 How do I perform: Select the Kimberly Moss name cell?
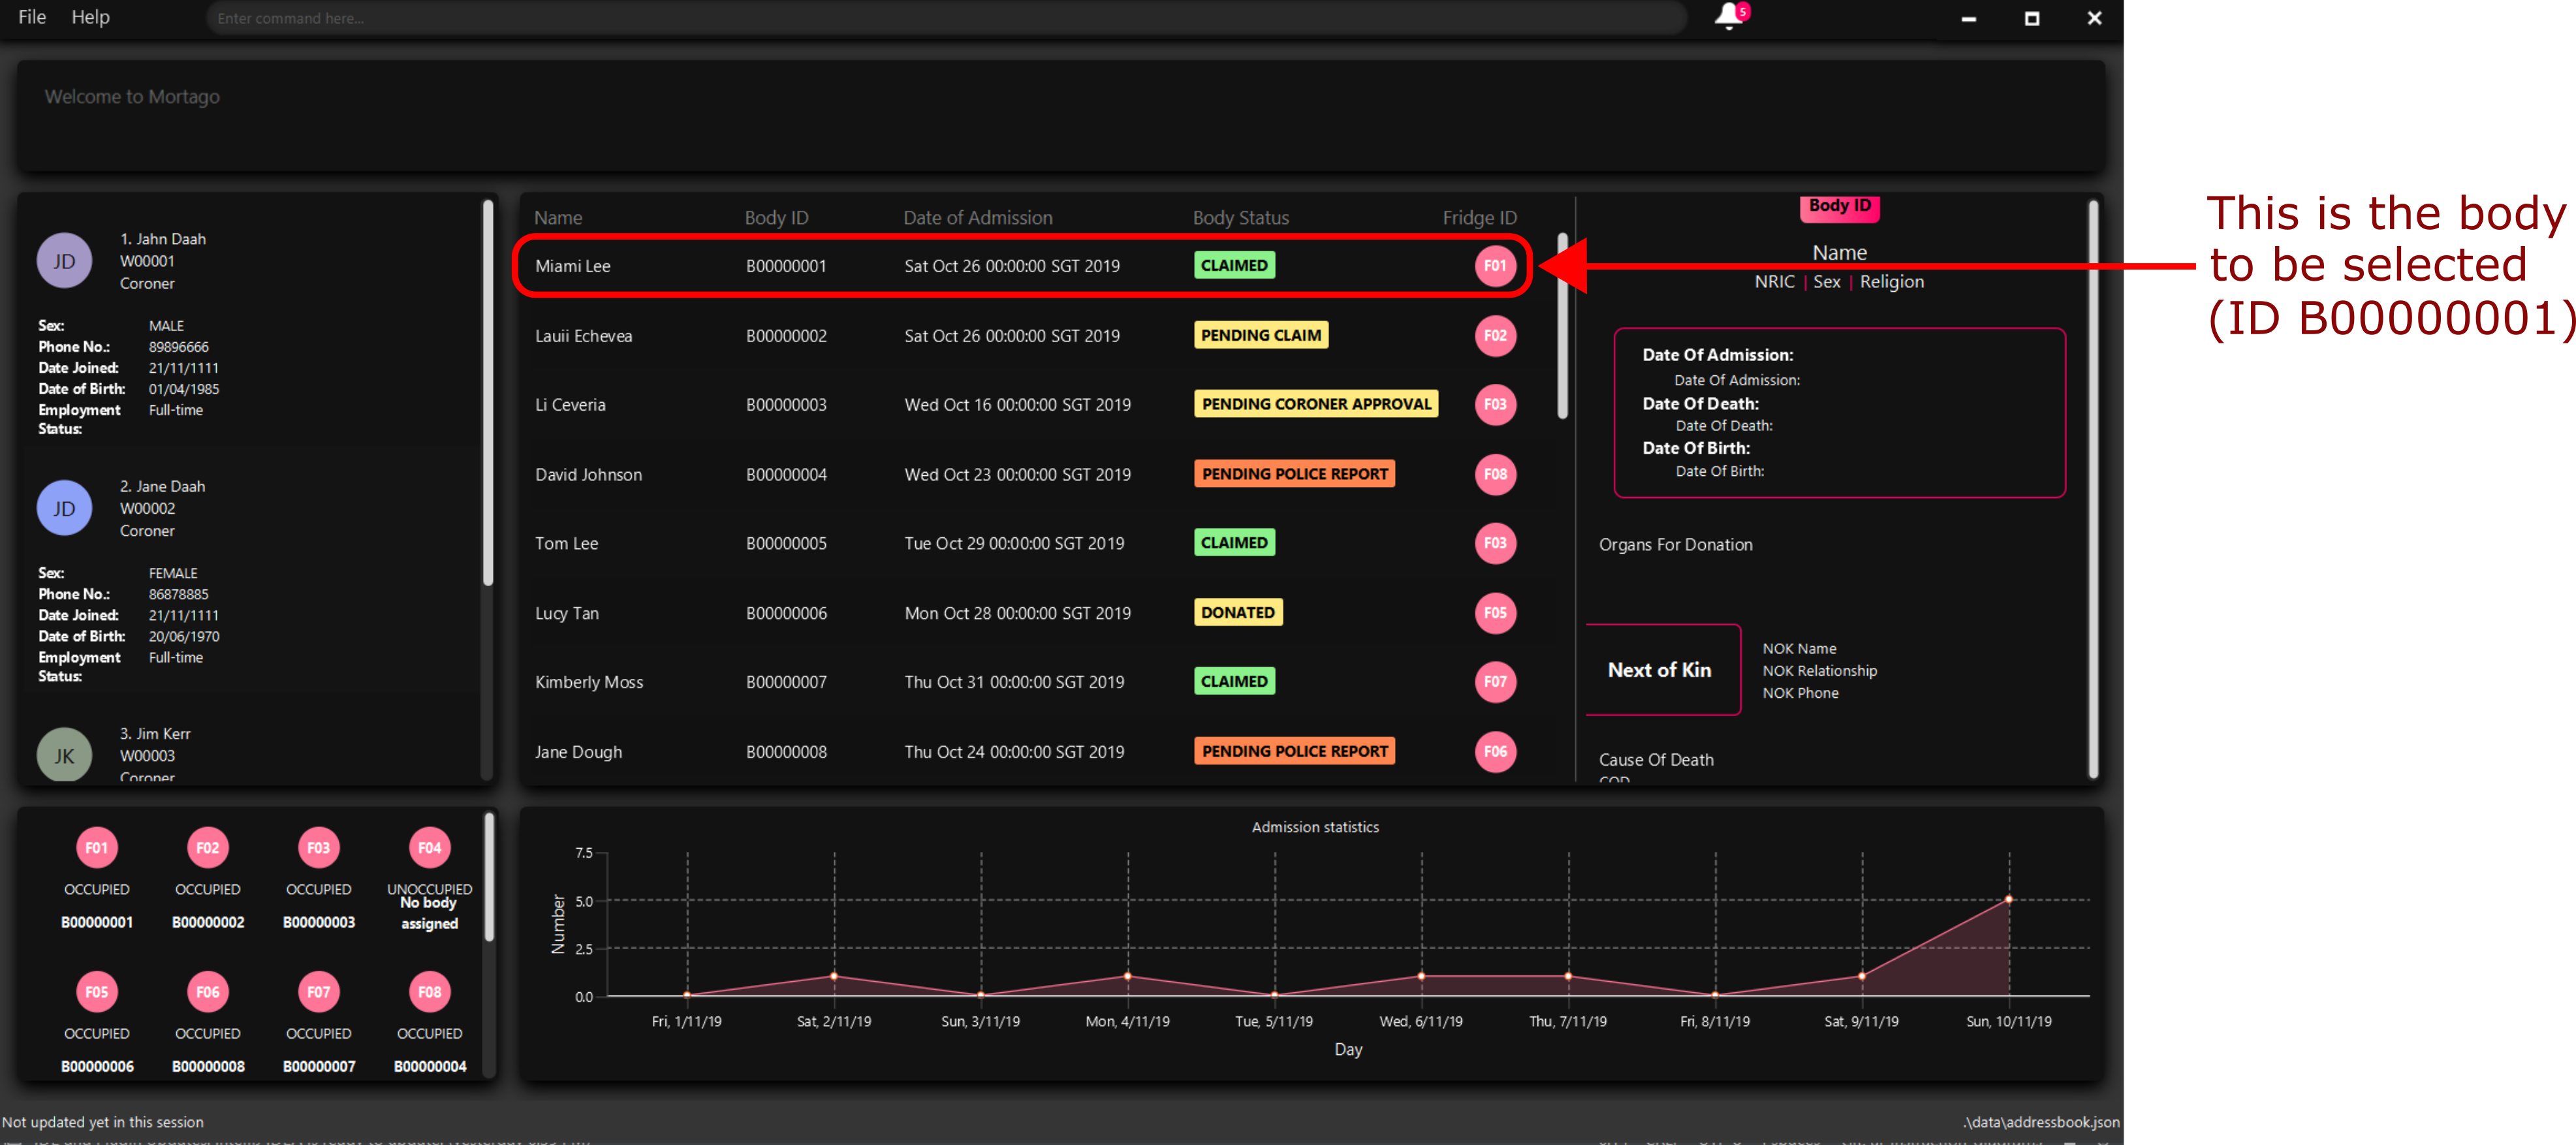[x=588, y=683]
